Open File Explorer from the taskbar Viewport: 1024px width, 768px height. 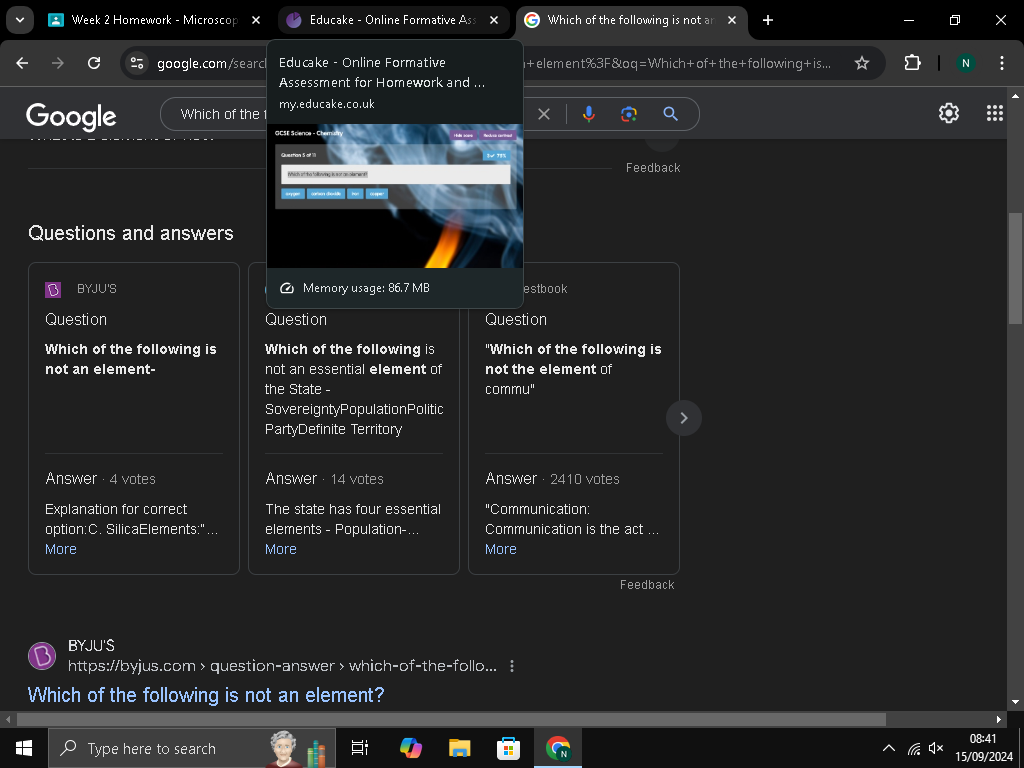coord(460,748)
